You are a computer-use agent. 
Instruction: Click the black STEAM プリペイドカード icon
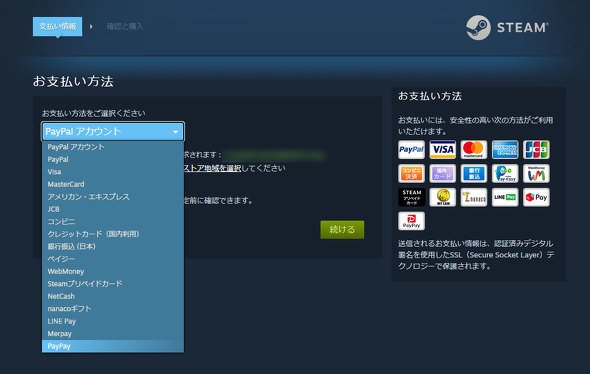coord(411,197)
